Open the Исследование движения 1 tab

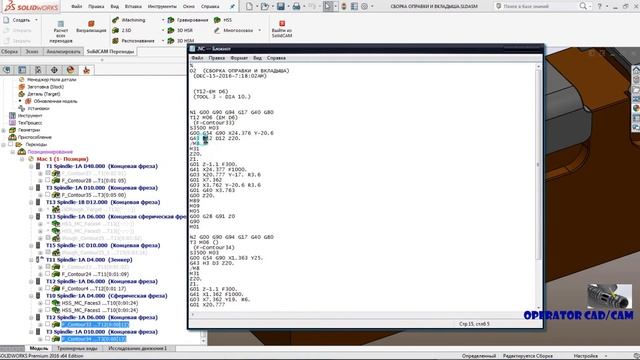pyautogui.click(x=138, y=349)
